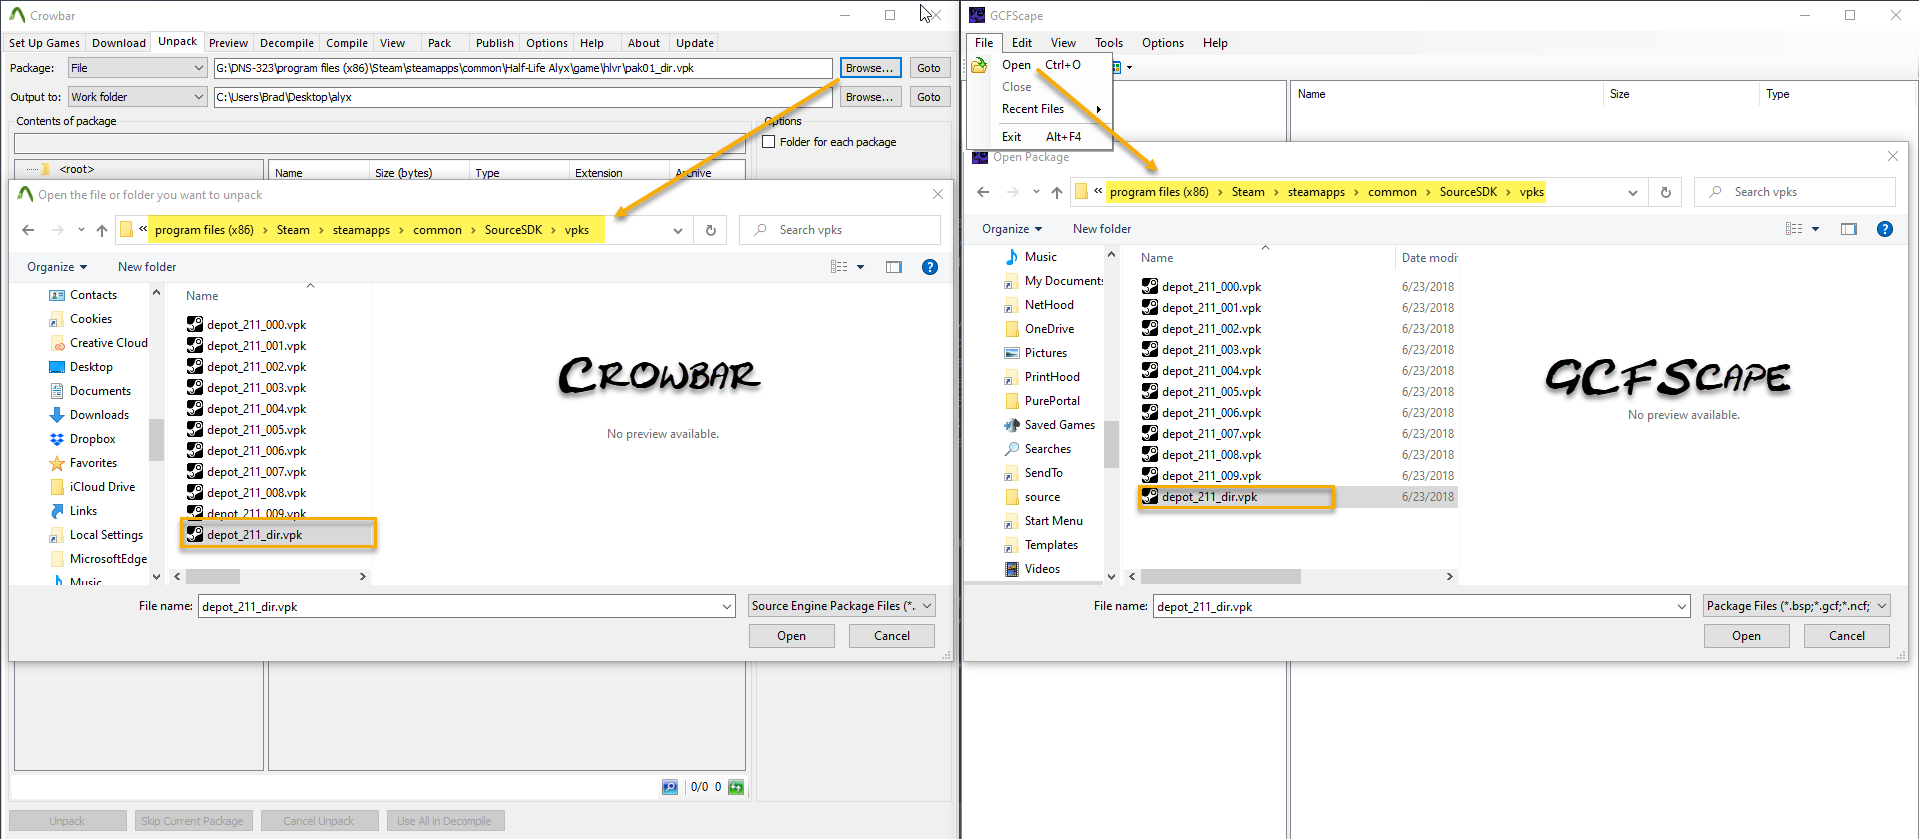Refresh file list in Open Package dialog

point(1666,192)
